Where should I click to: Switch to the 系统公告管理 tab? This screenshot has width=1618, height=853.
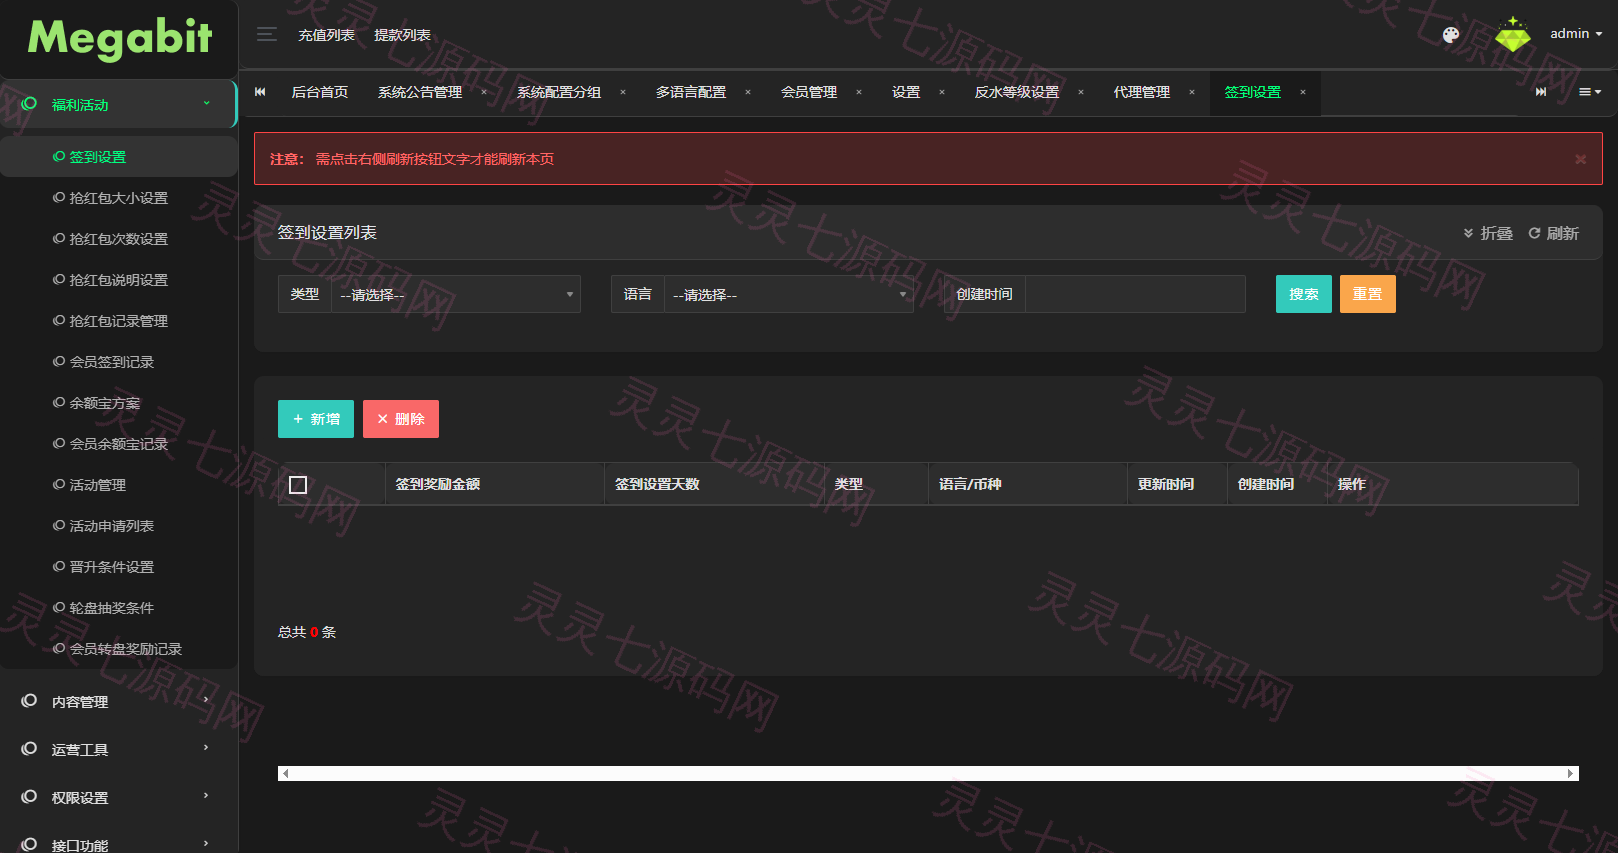click(420, 92)
